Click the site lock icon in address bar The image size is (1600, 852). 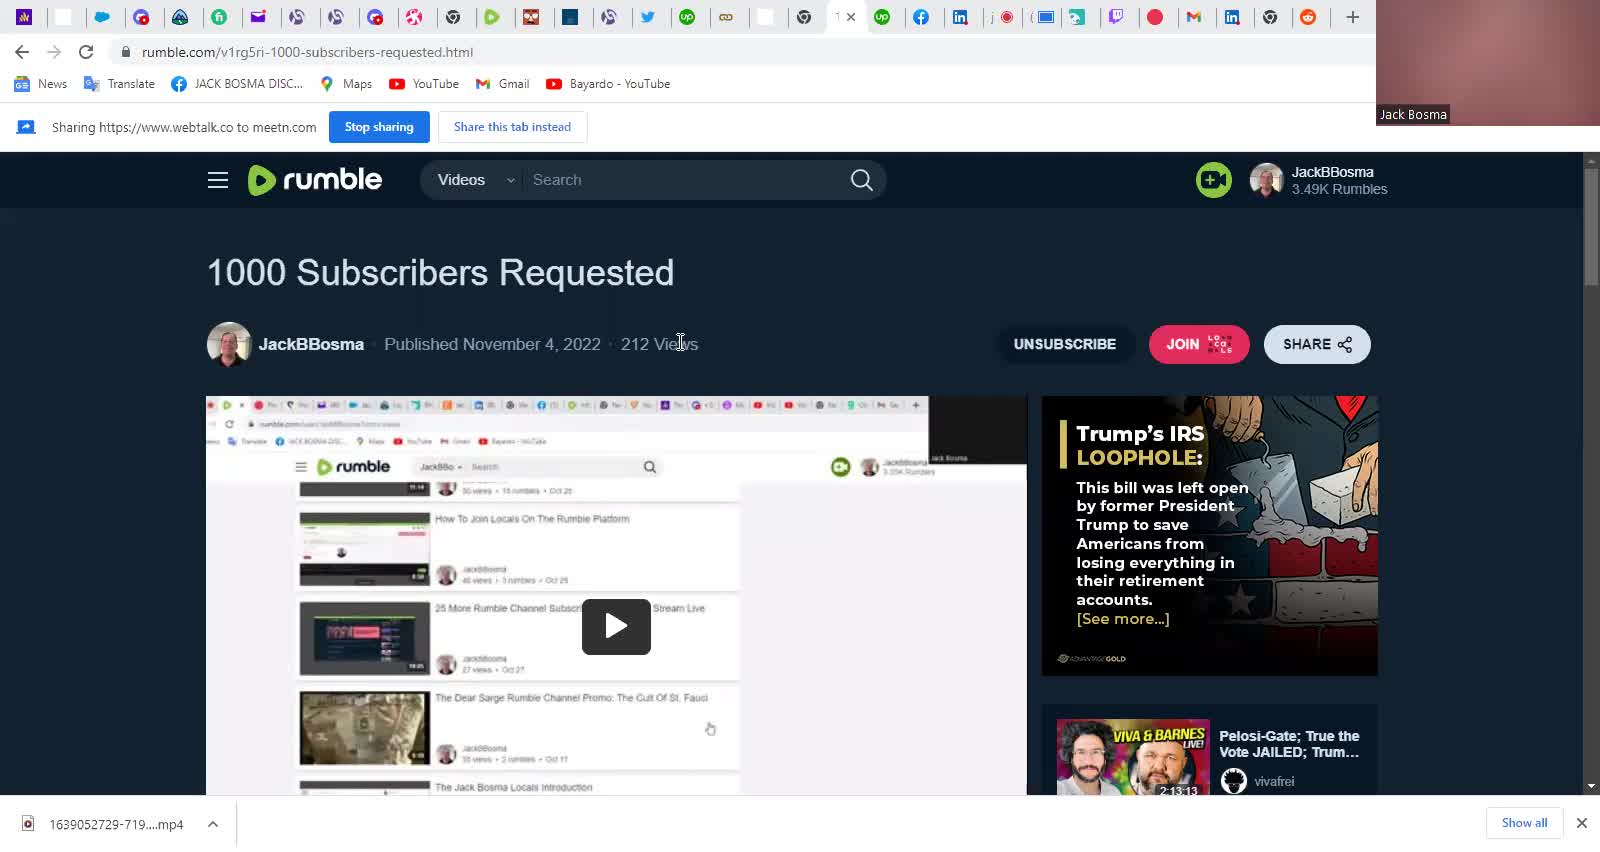point(126,52)
